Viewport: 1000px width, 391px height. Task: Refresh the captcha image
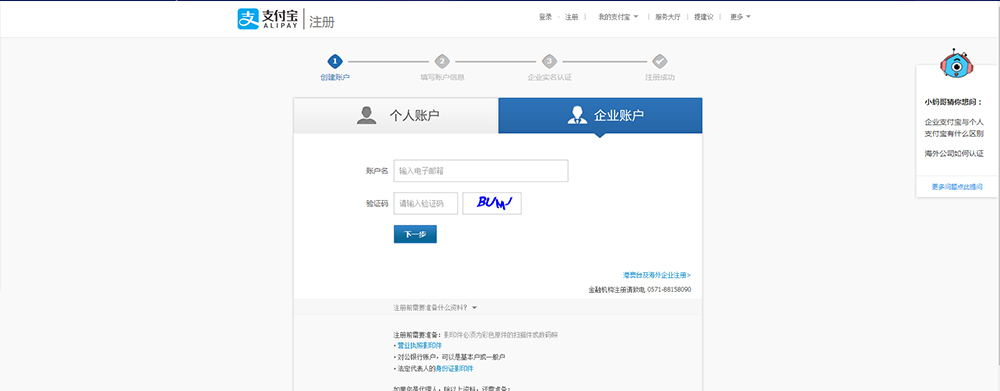(492, 203)
